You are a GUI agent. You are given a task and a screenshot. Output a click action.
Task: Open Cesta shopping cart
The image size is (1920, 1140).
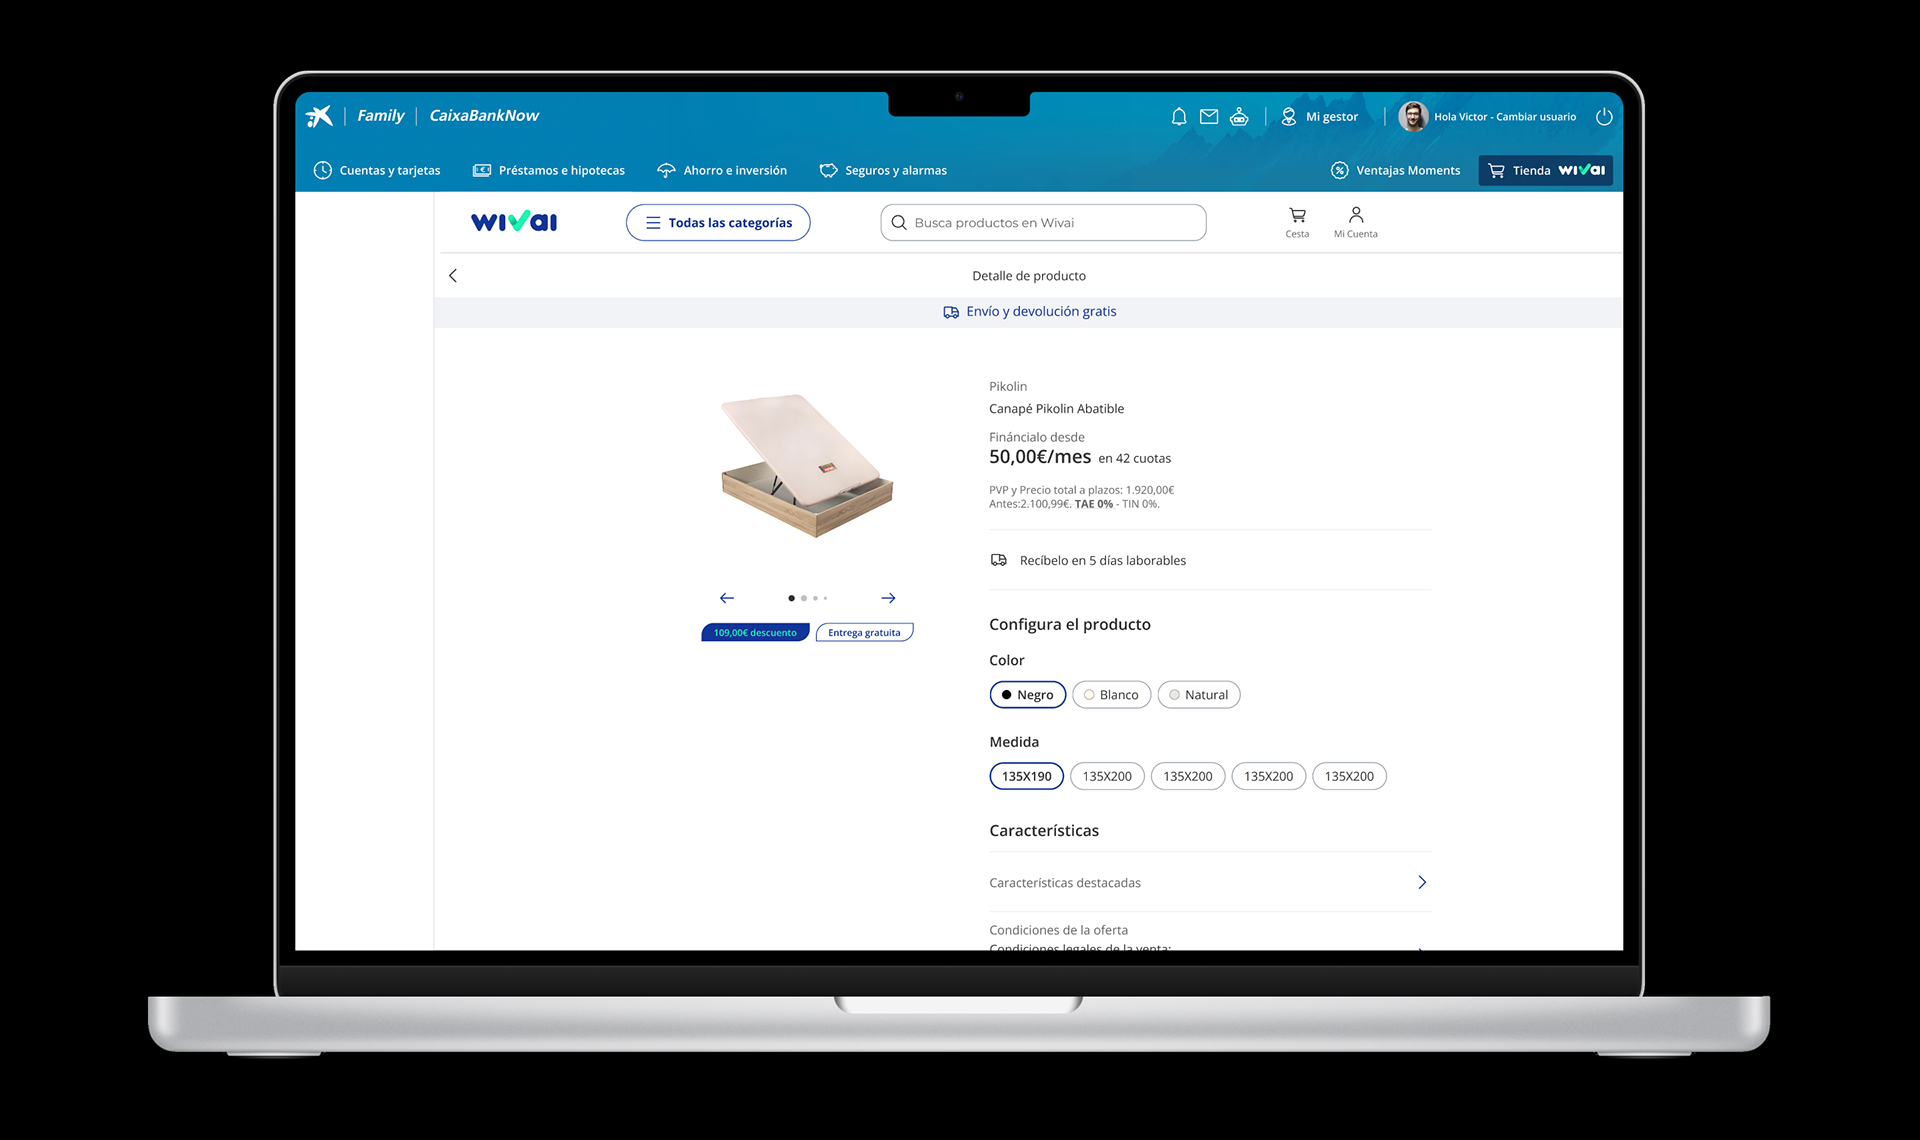(1297, 222)
